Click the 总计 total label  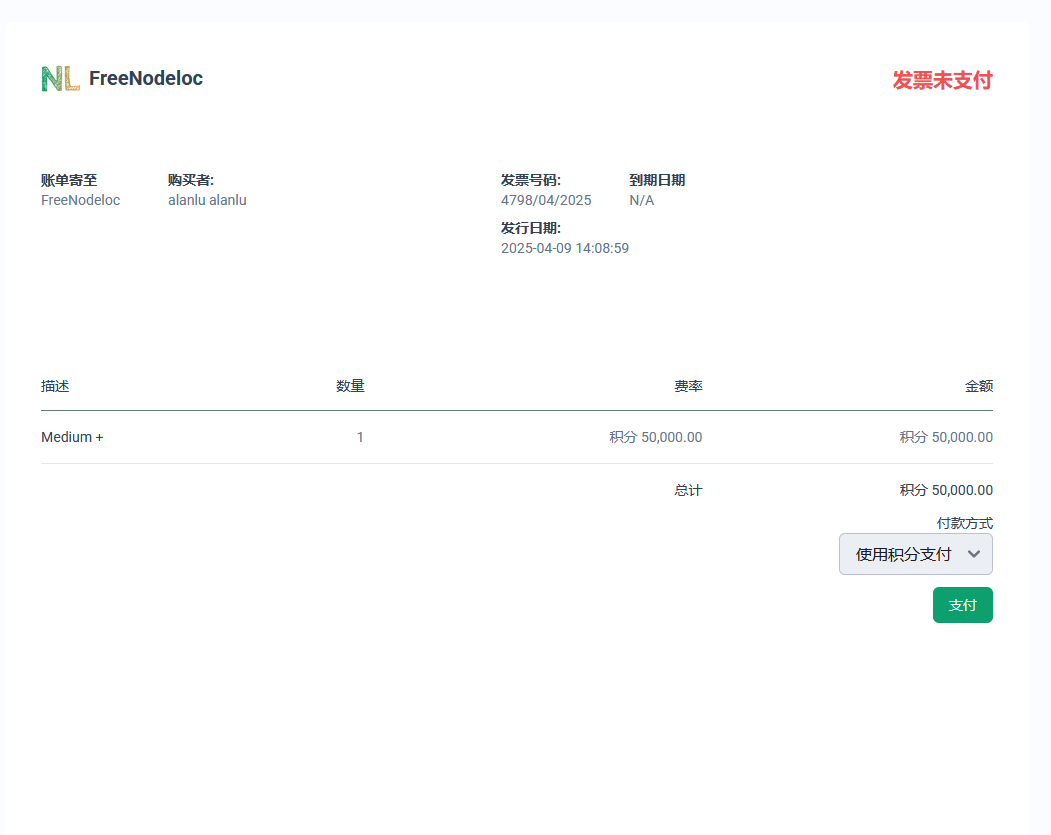tap(688, 491)
